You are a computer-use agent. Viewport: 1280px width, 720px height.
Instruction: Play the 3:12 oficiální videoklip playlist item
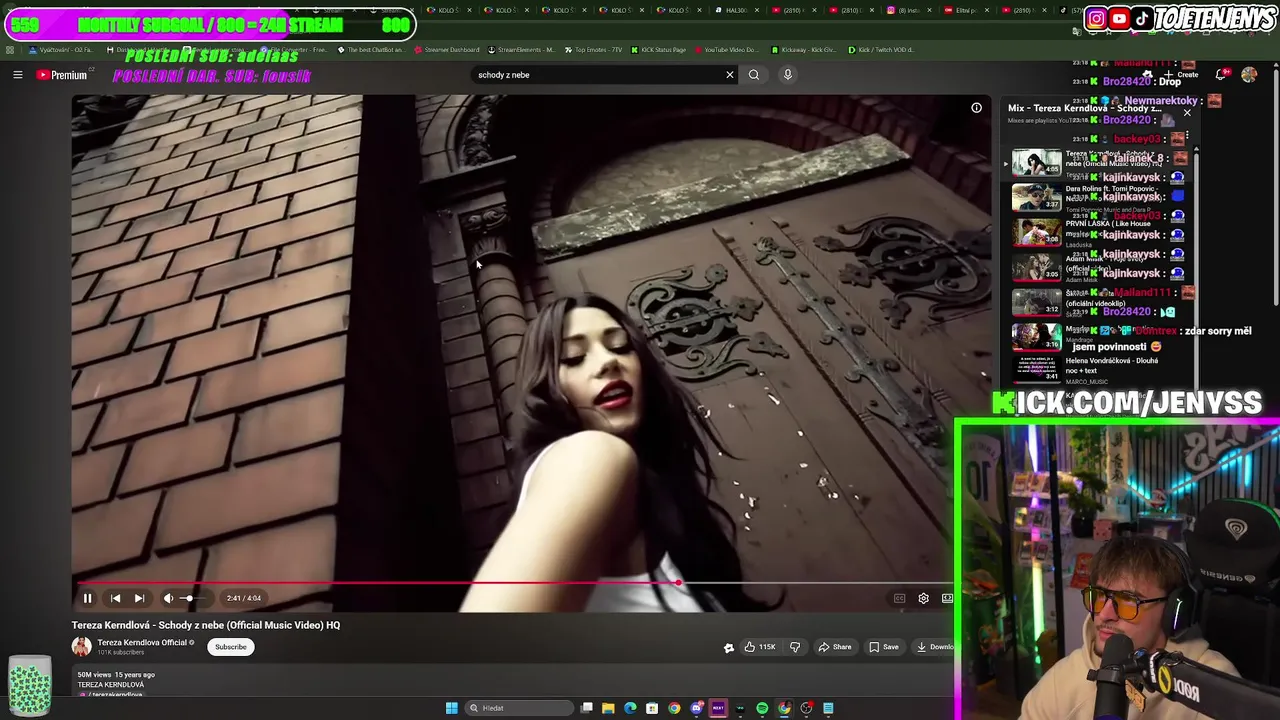tap(1036, 301)
